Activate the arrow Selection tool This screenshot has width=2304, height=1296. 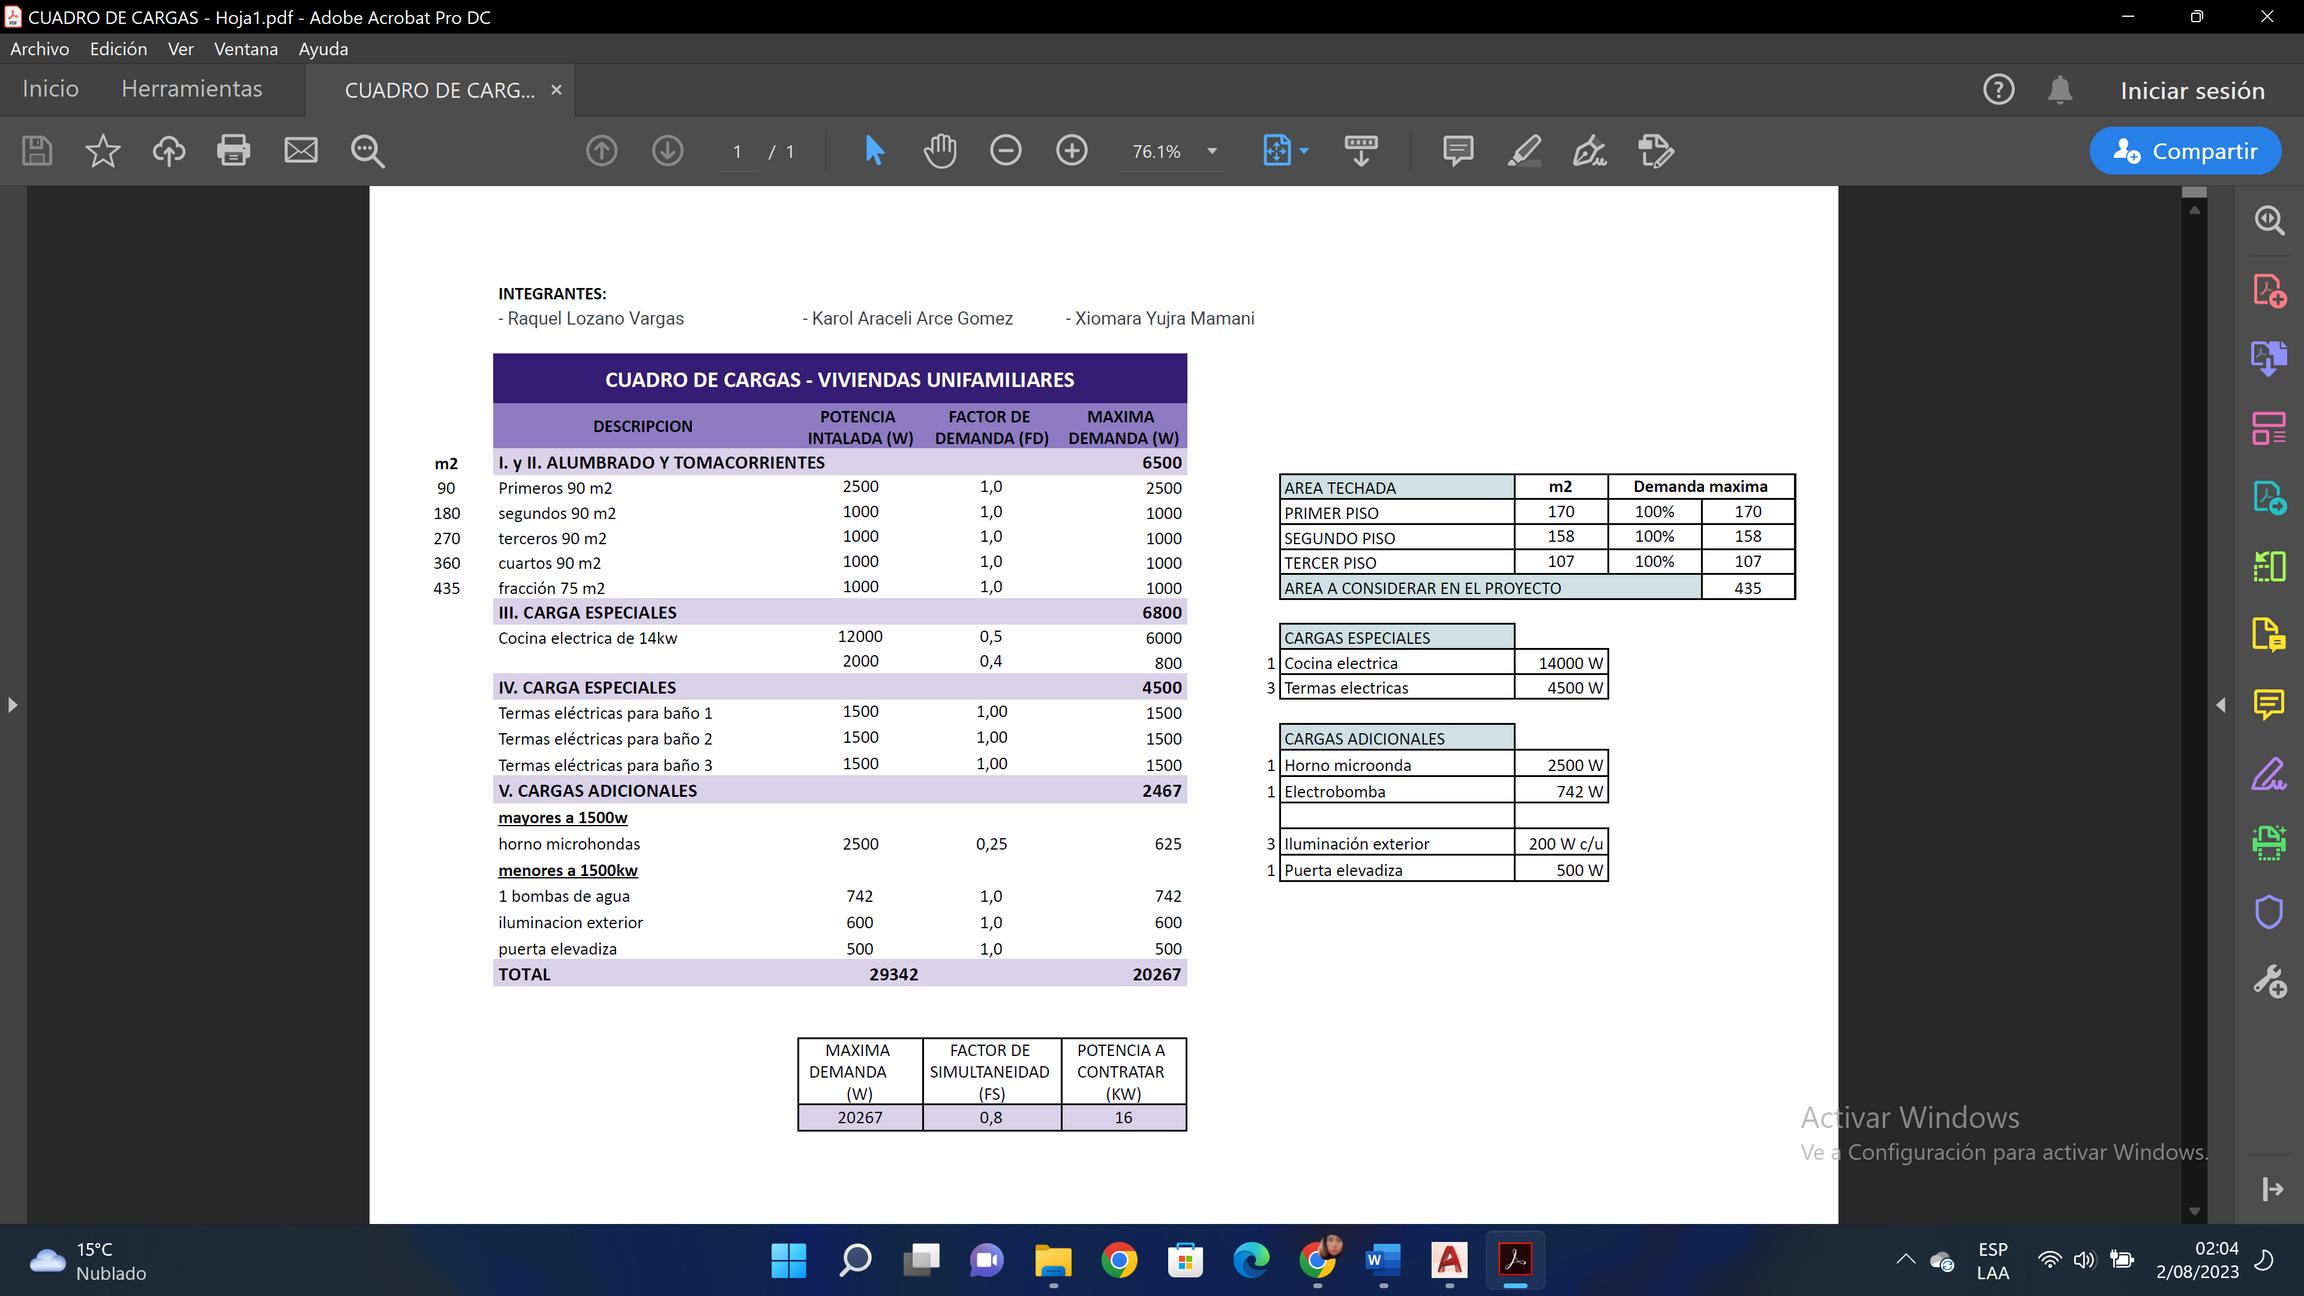[x=873, y=151]
